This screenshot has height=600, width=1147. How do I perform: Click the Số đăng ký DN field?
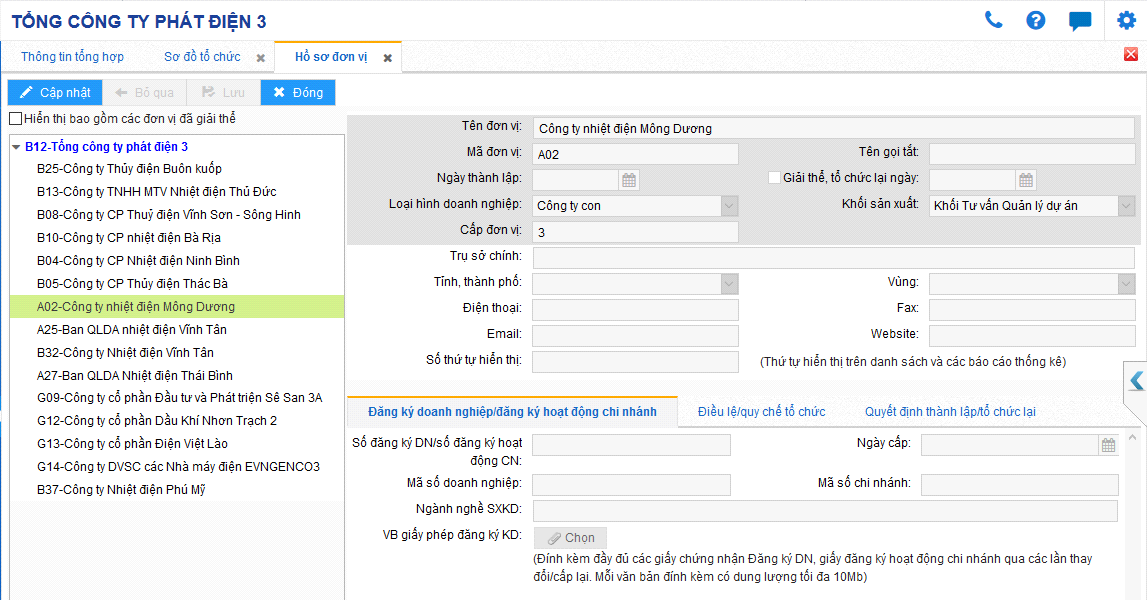[x=631, y=445]
